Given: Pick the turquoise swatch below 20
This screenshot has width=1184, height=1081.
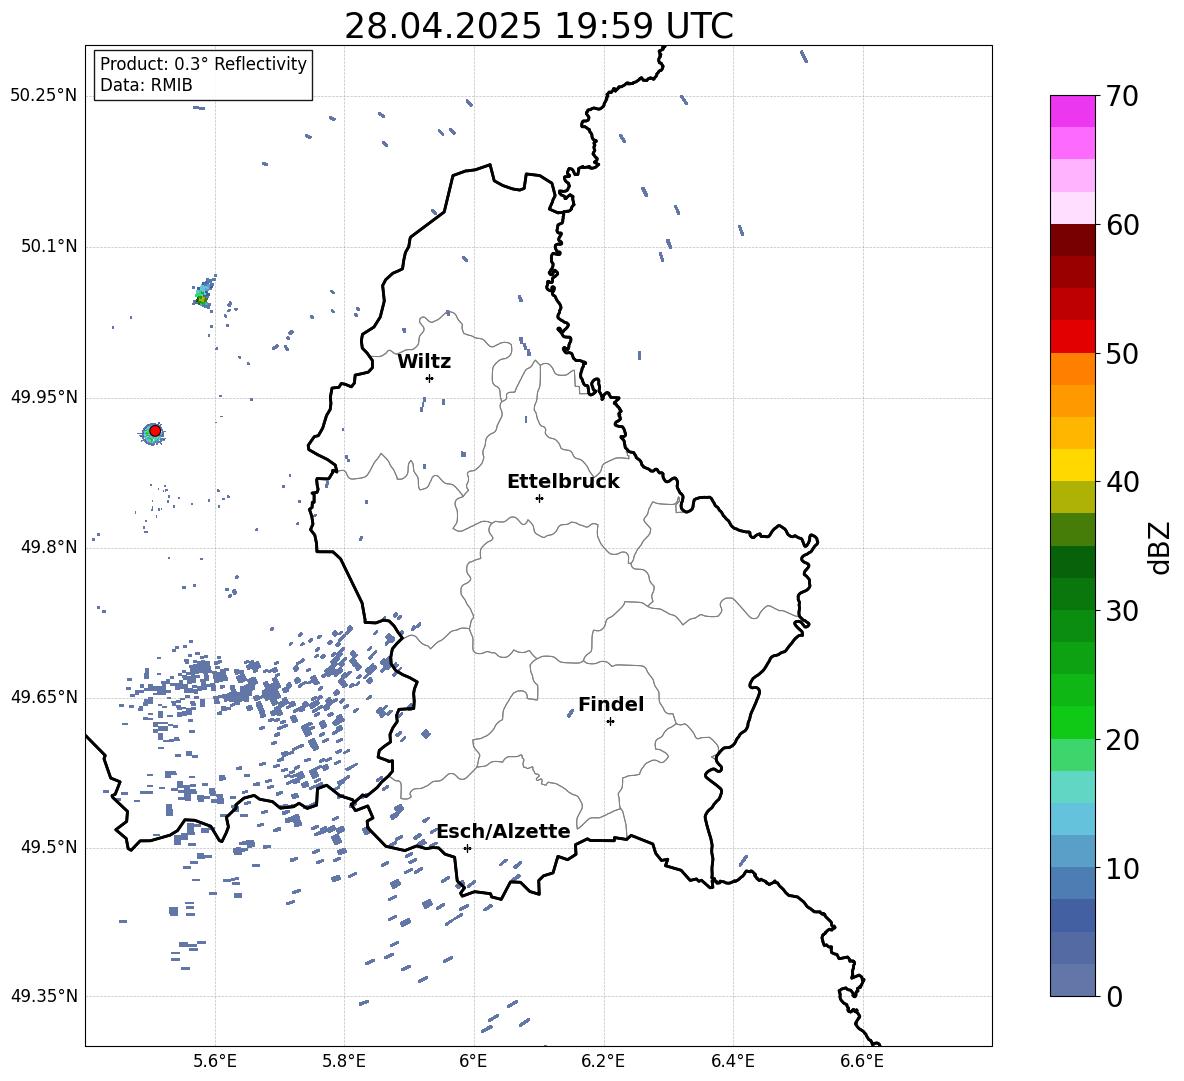Looking at the screenshot, I should coord(1072,787).
